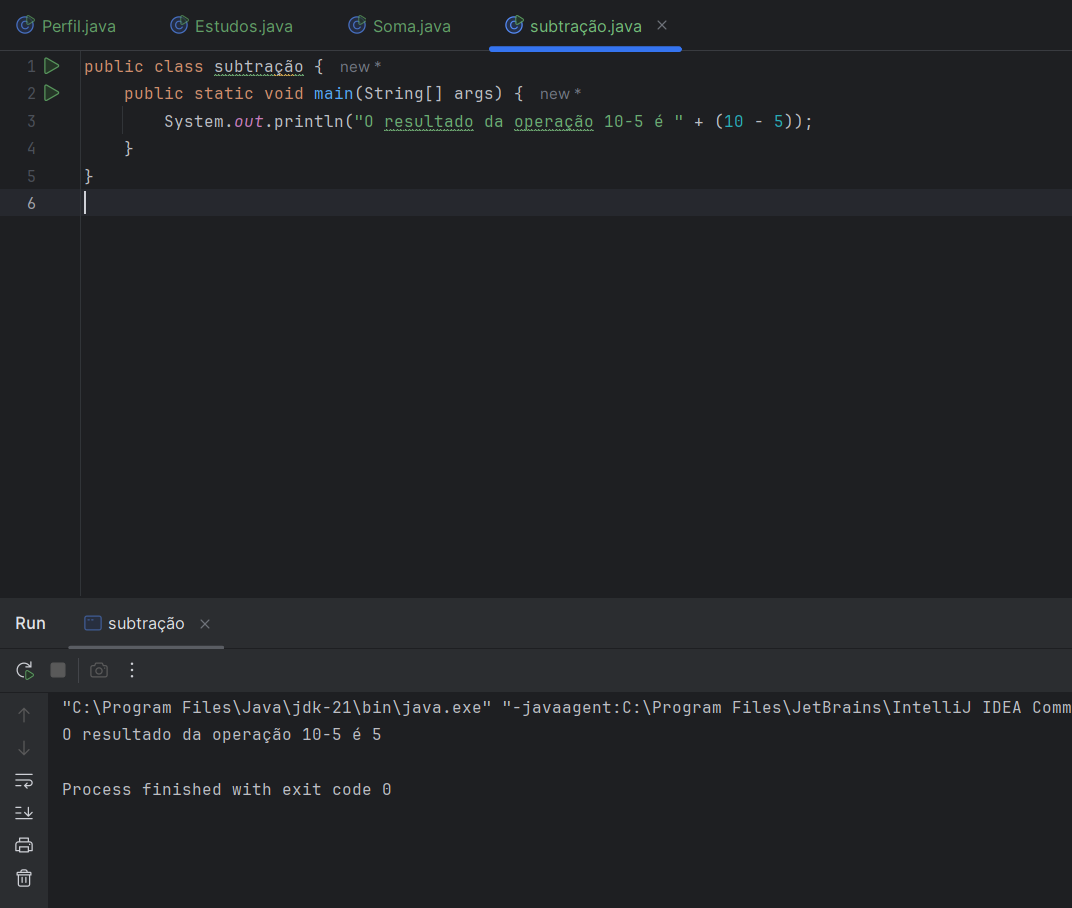Open the Run tool window title
This screenshot has height=908, width=1072.
30,624
